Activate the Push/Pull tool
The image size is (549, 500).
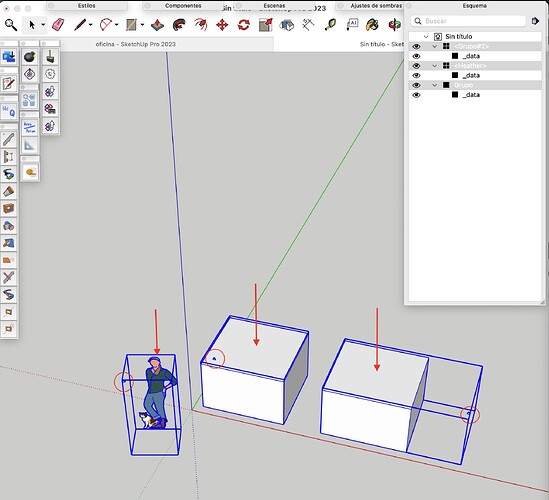tap(157, 25)
